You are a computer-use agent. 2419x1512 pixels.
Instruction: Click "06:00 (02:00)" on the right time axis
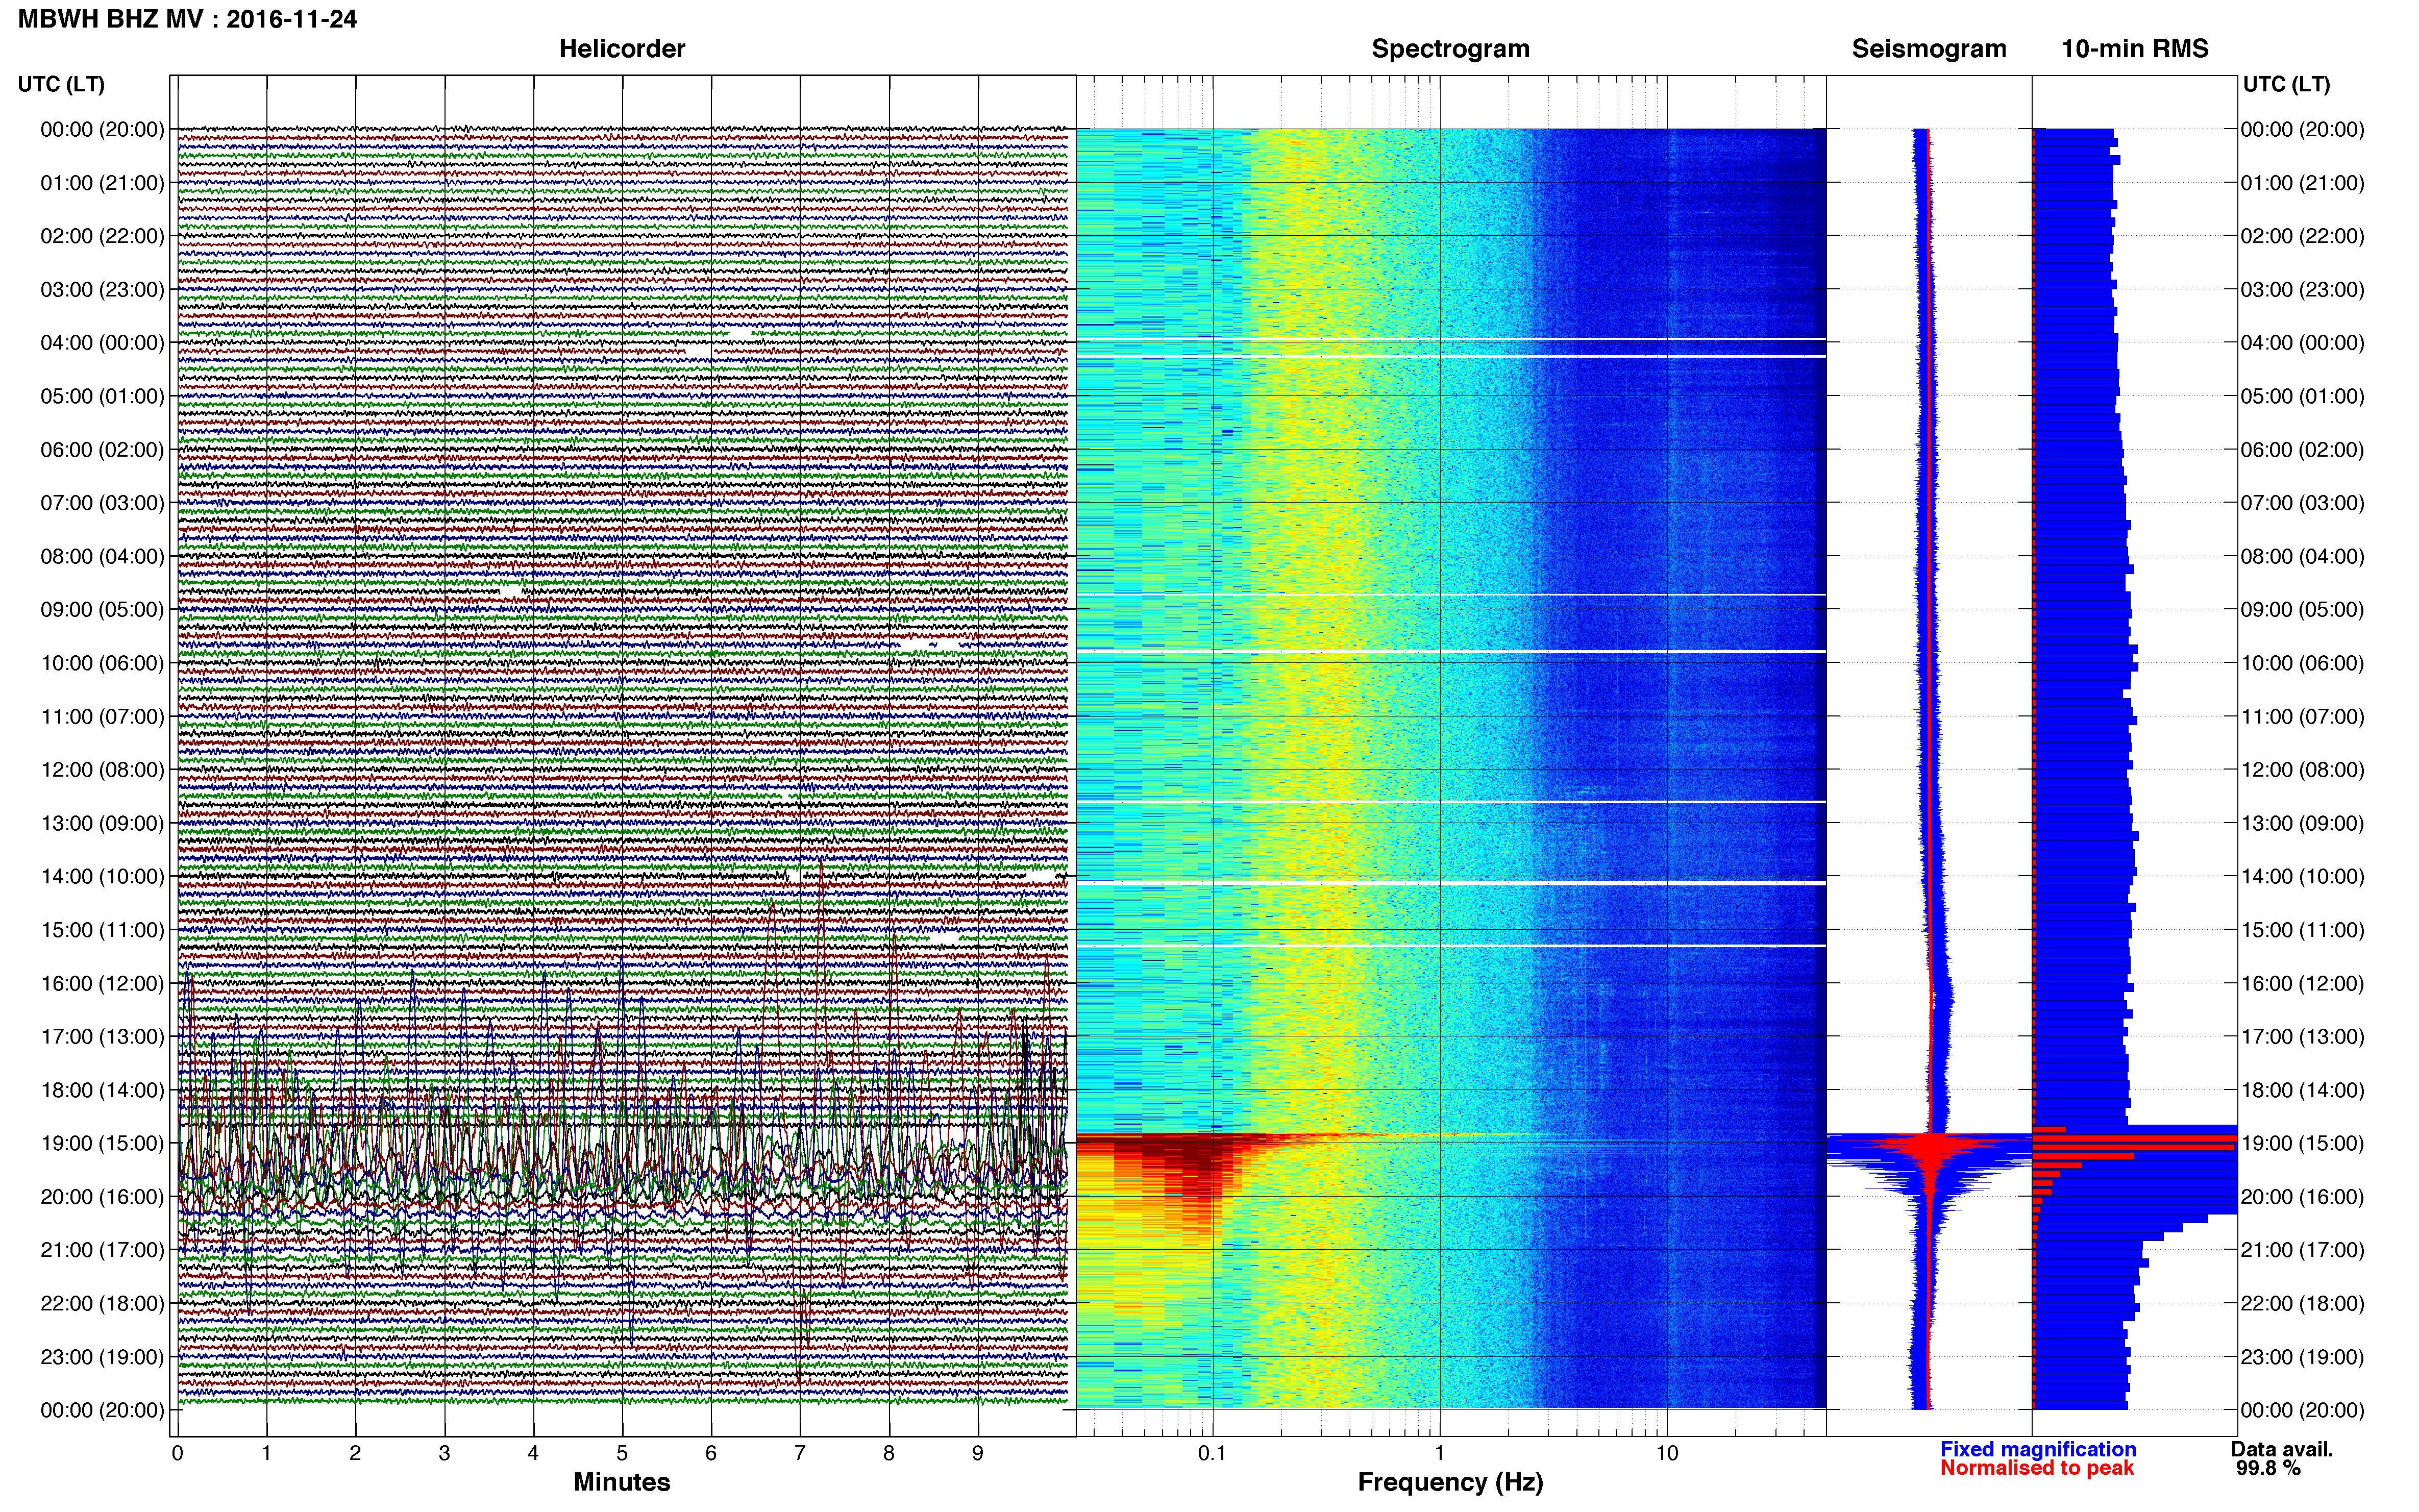[x=2302, y=450]
